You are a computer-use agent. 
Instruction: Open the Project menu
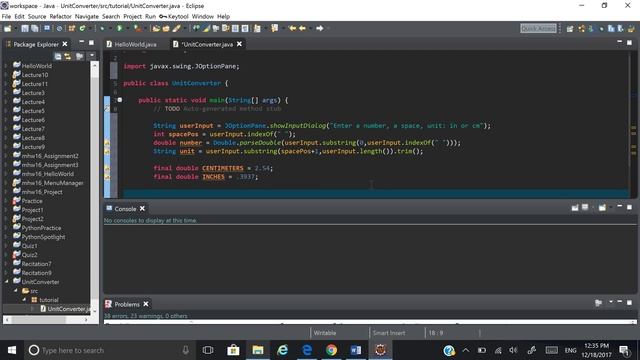tap(133, 16)
